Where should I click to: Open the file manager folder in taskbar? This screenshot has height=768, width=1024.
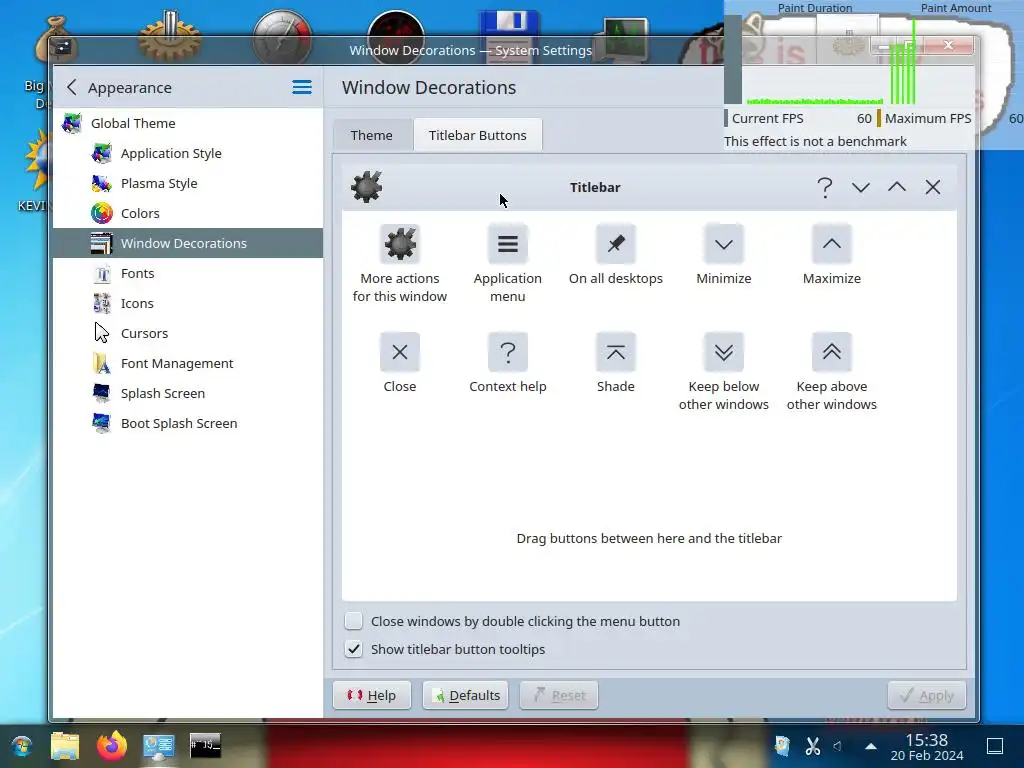tap(65, 746)
